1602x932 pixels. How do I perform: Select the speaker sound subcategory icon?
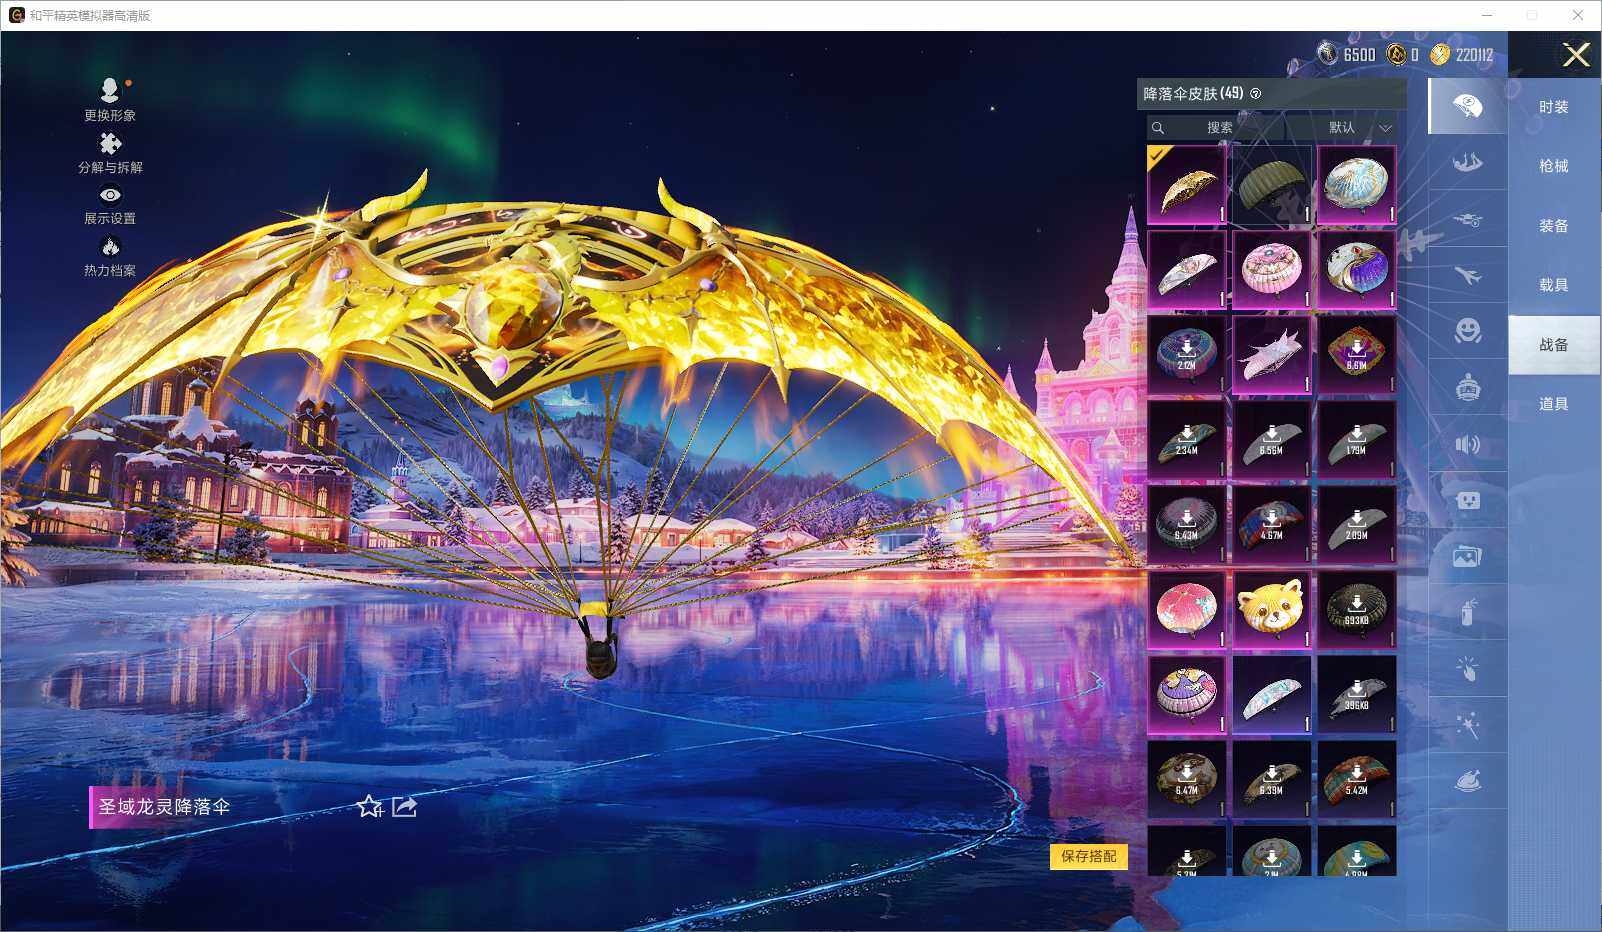[1467, 444]
